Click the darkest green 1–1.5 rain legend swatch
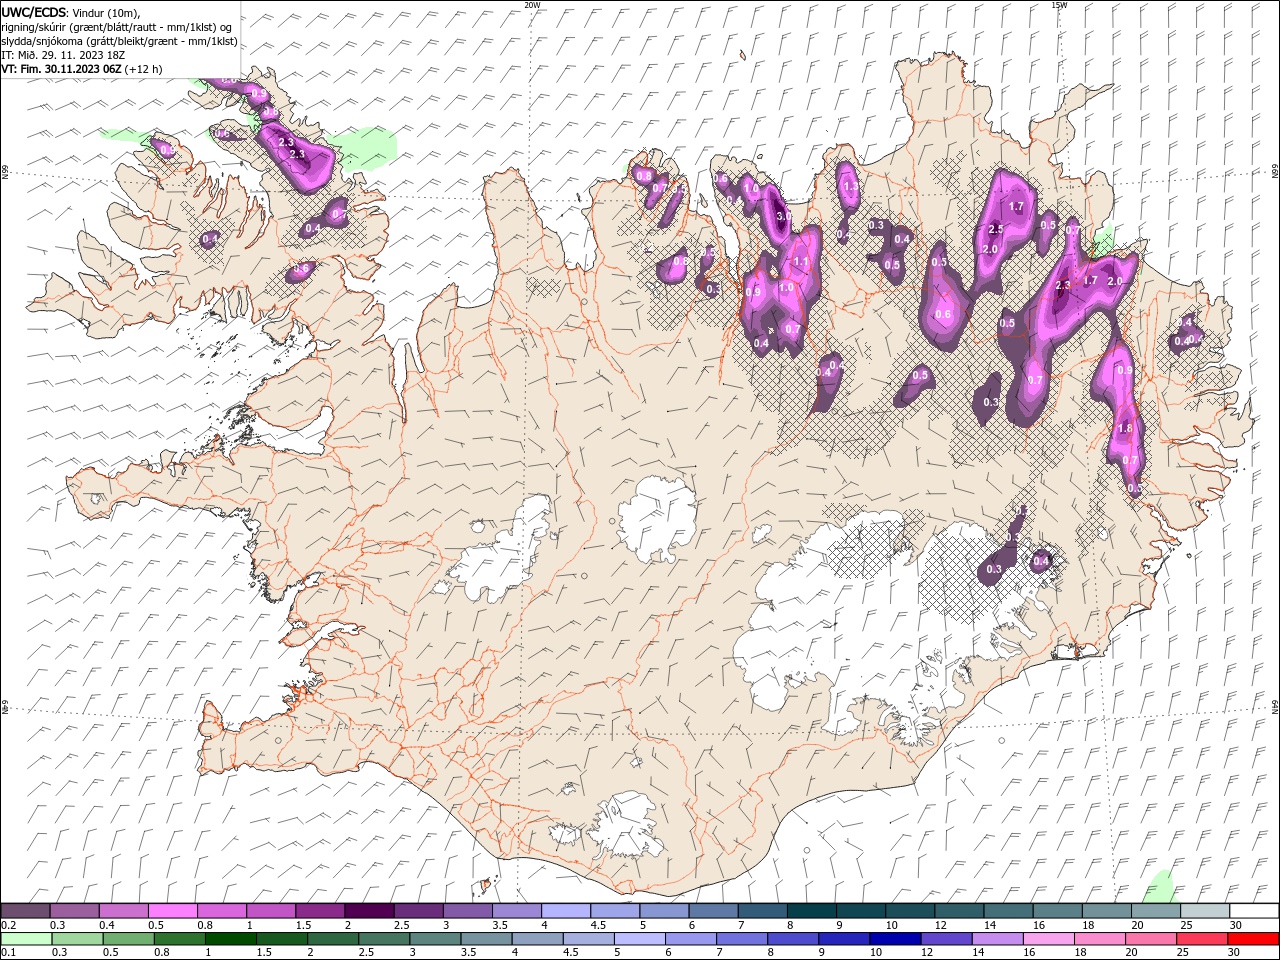1280x960 pixels. click(230, 939)
